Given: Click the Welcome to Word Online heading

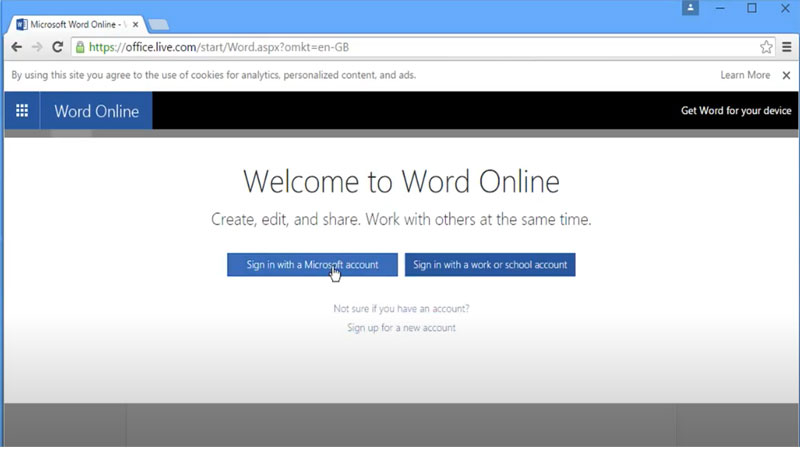Looking at the screenshot, I should tap(401, 182).
